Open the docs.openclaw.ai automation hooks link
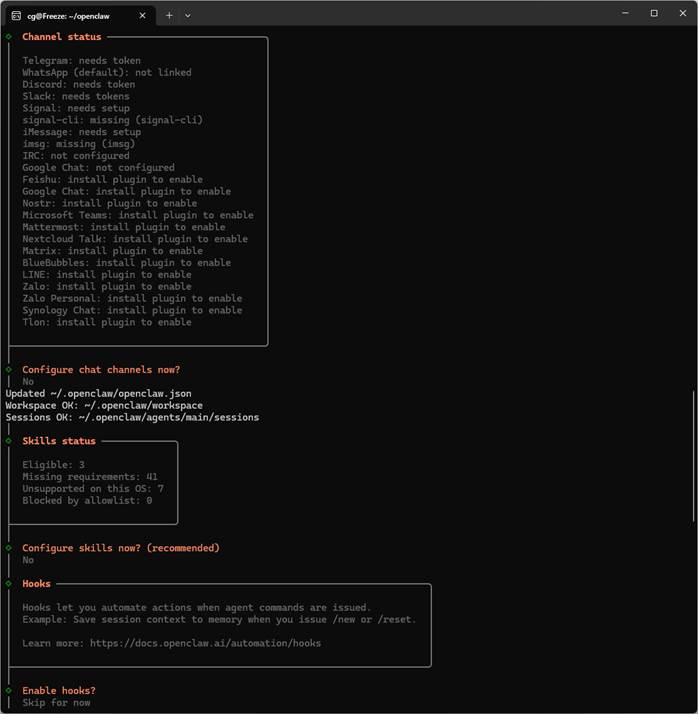The height and width of the screenshot is (714, 698). [205, 643]
